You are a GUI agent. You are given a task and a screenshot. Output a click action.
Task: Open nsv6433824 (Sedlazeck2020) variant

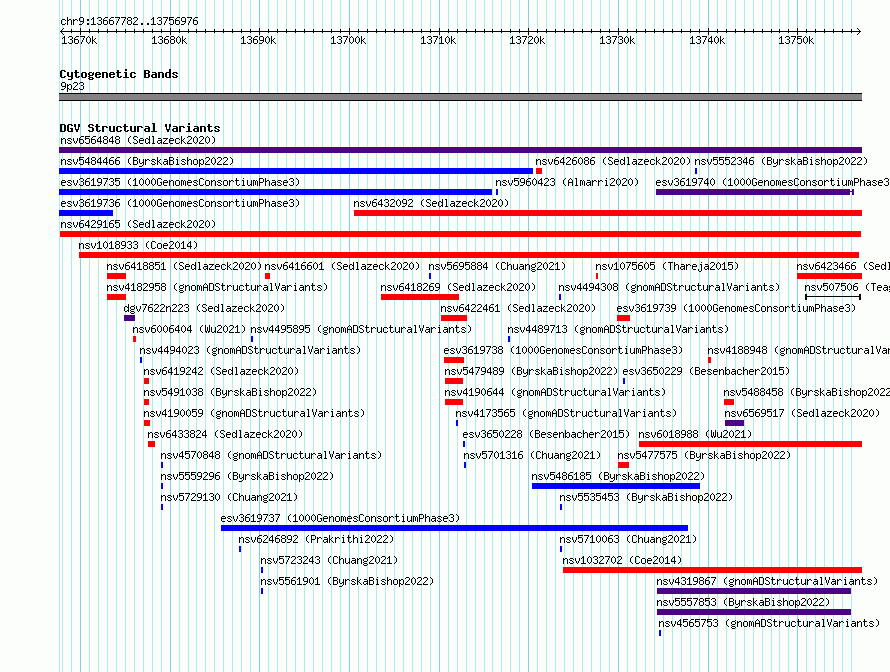[x=225, y=434]
